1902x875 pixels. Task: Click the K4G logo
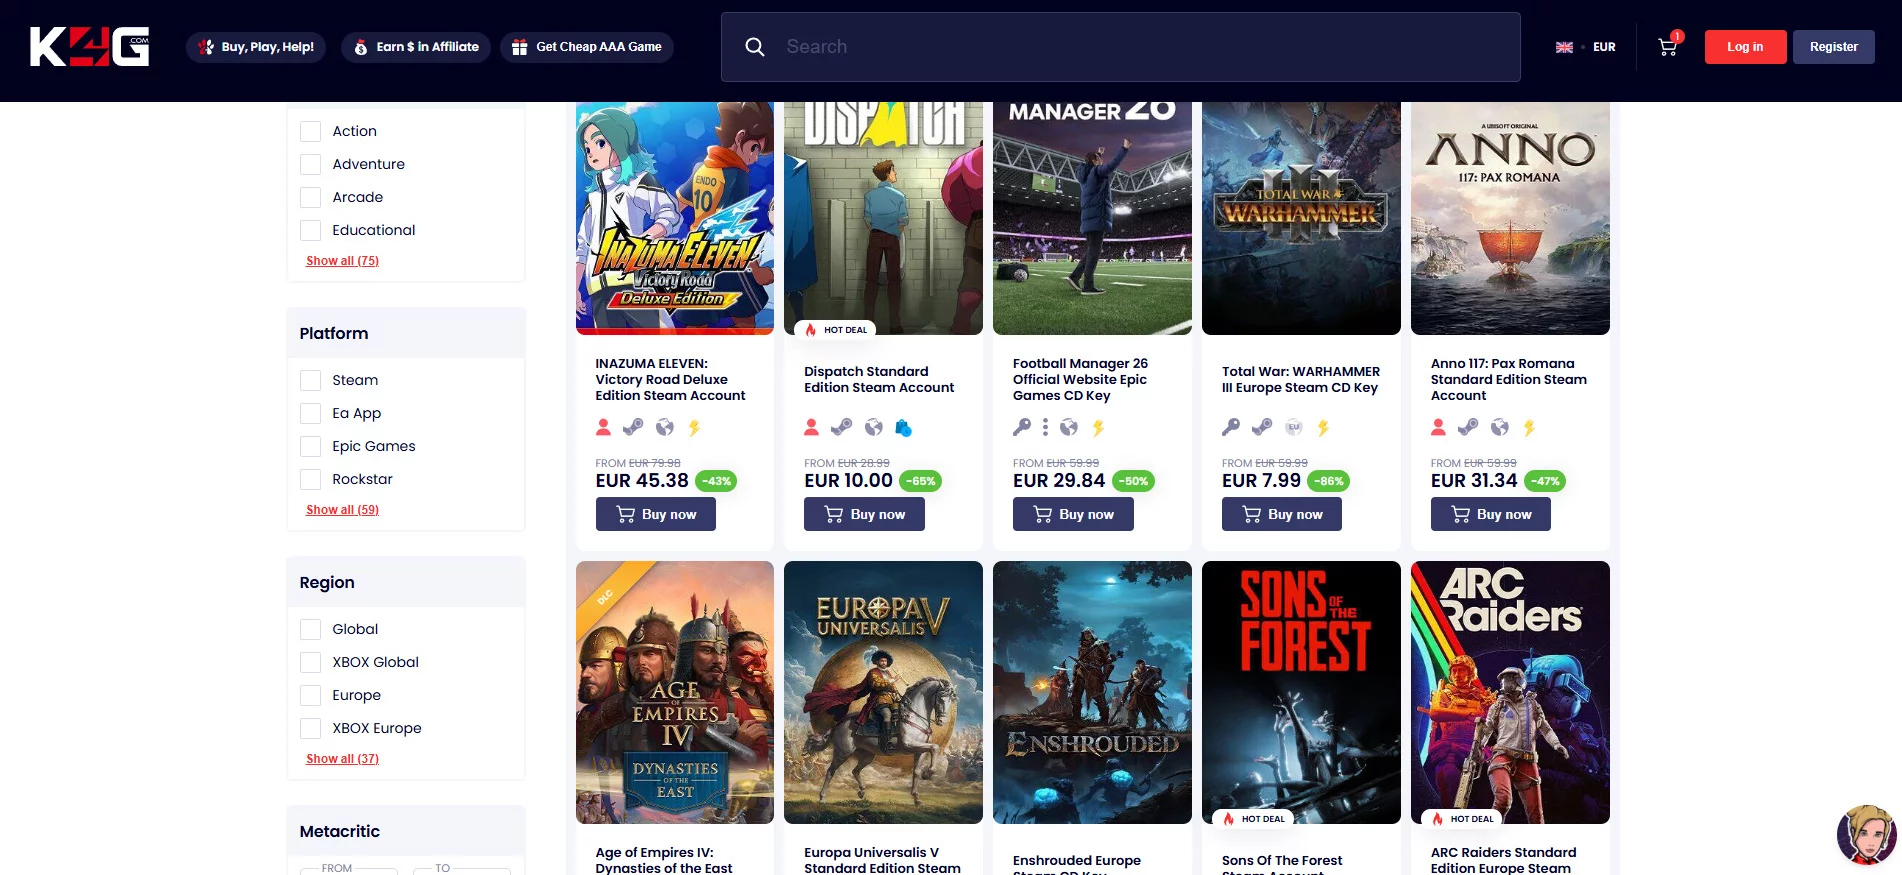pos(90,47)
